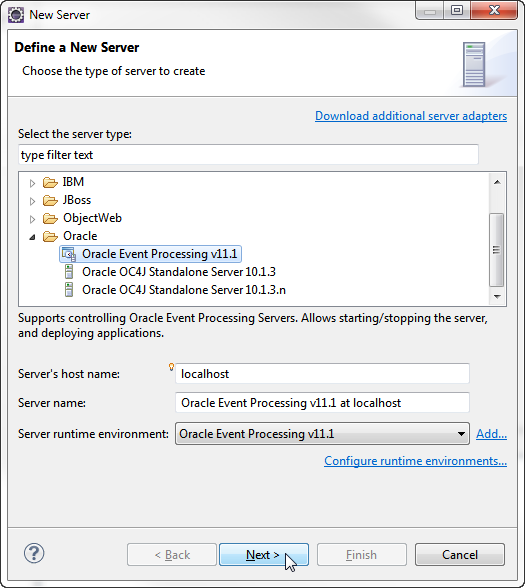
Task: Click the OC4J Standalone Server 10.1.3 icon
Action: point(69,272)
